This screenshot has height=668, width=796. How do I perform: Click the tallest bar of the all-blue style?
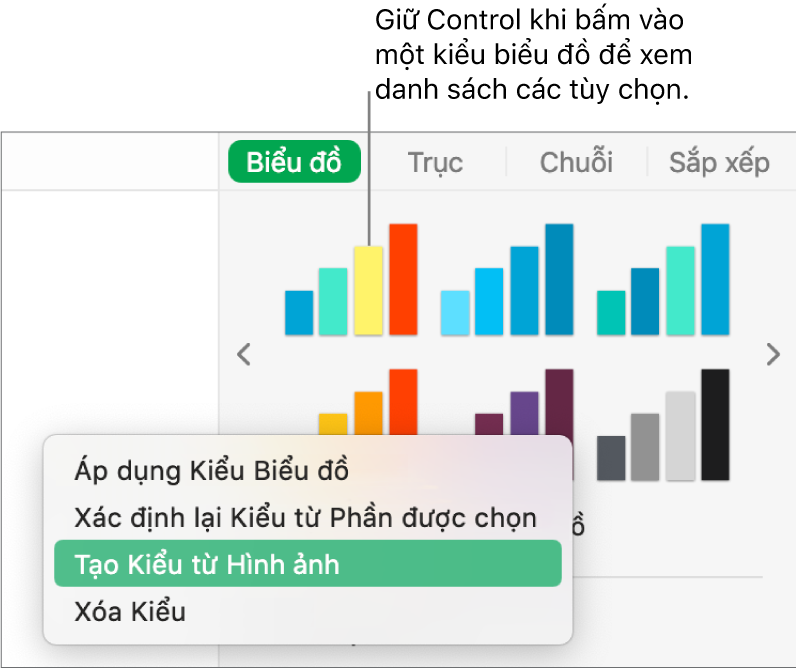tap(559, 279)
